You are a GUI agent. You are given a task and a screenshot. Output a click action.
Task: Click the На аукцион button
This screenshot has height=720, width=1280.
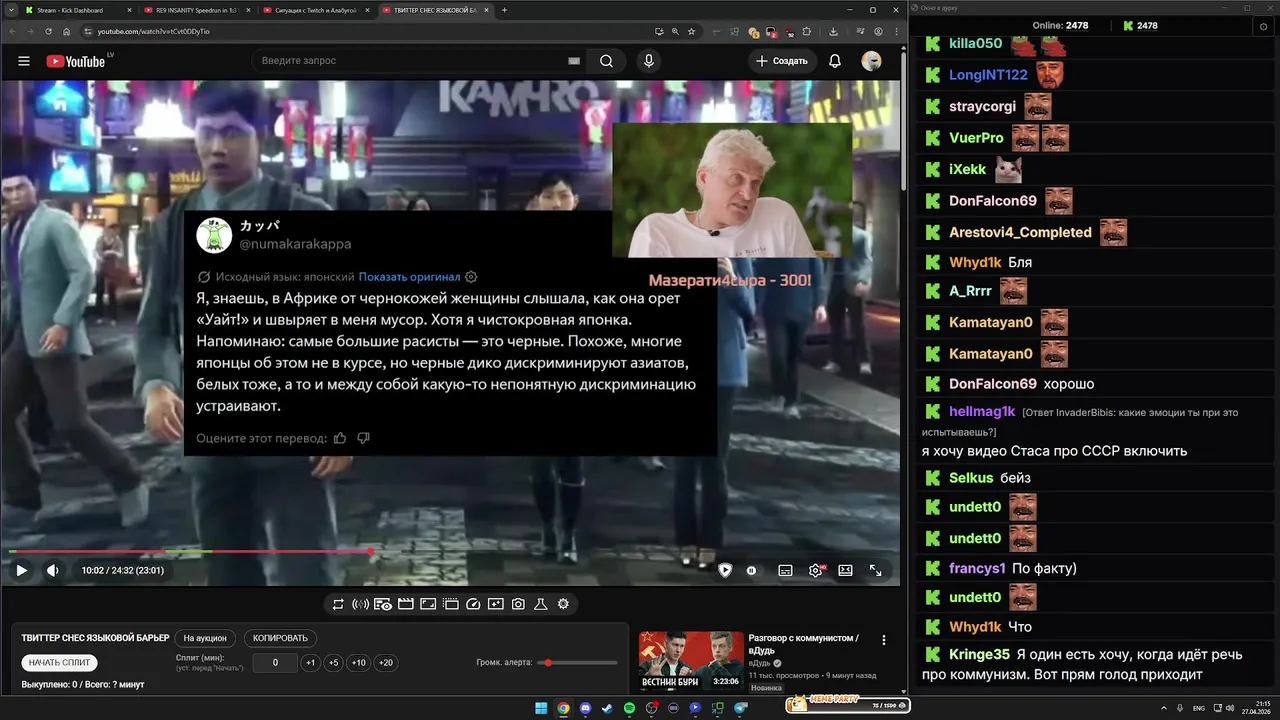[x=205, y=638]
